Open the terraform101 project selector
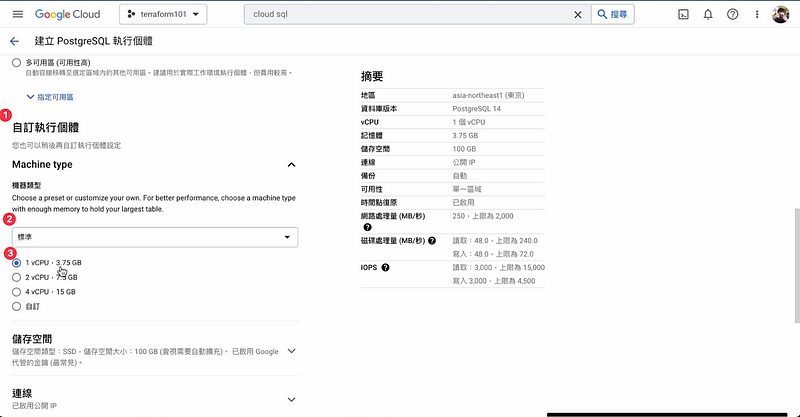The height and width of the screenshot is (417, 800). 163,14
